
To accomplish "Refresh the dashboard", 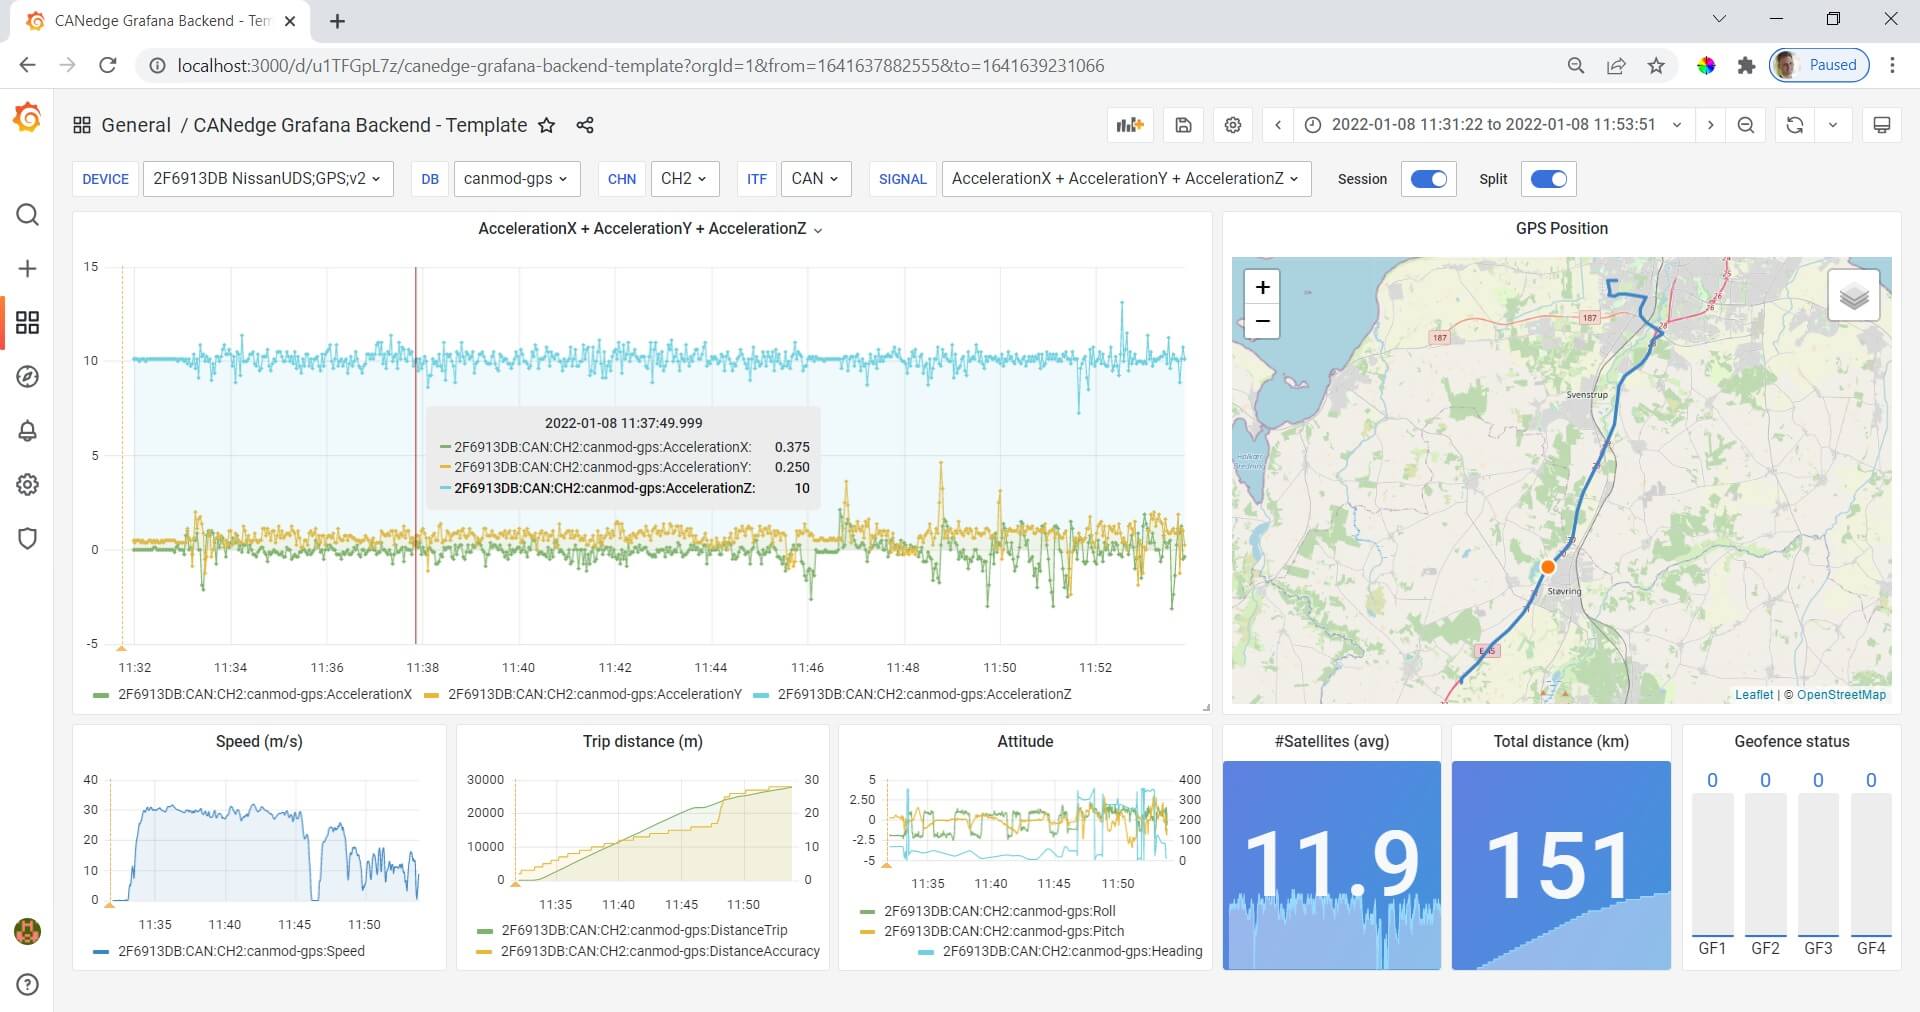I will (1795, 125).
